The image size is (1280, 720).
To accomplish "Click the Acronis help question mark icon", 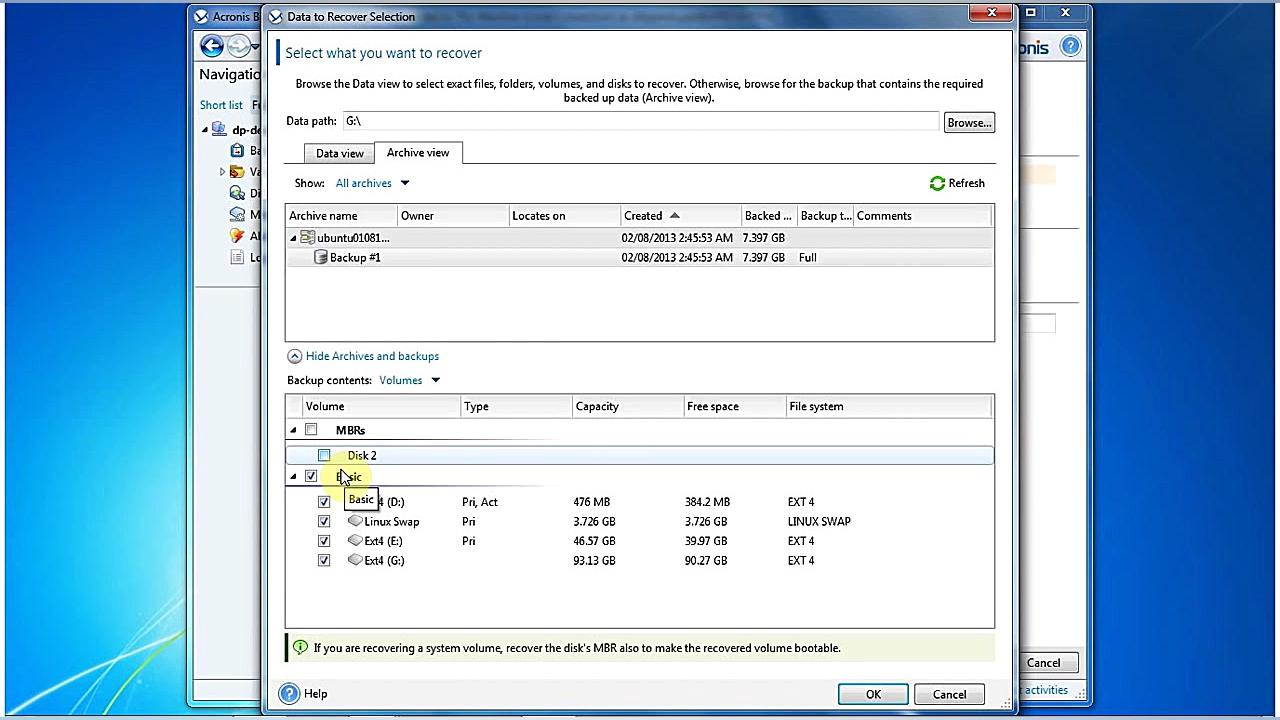I will pos(1069,47).
